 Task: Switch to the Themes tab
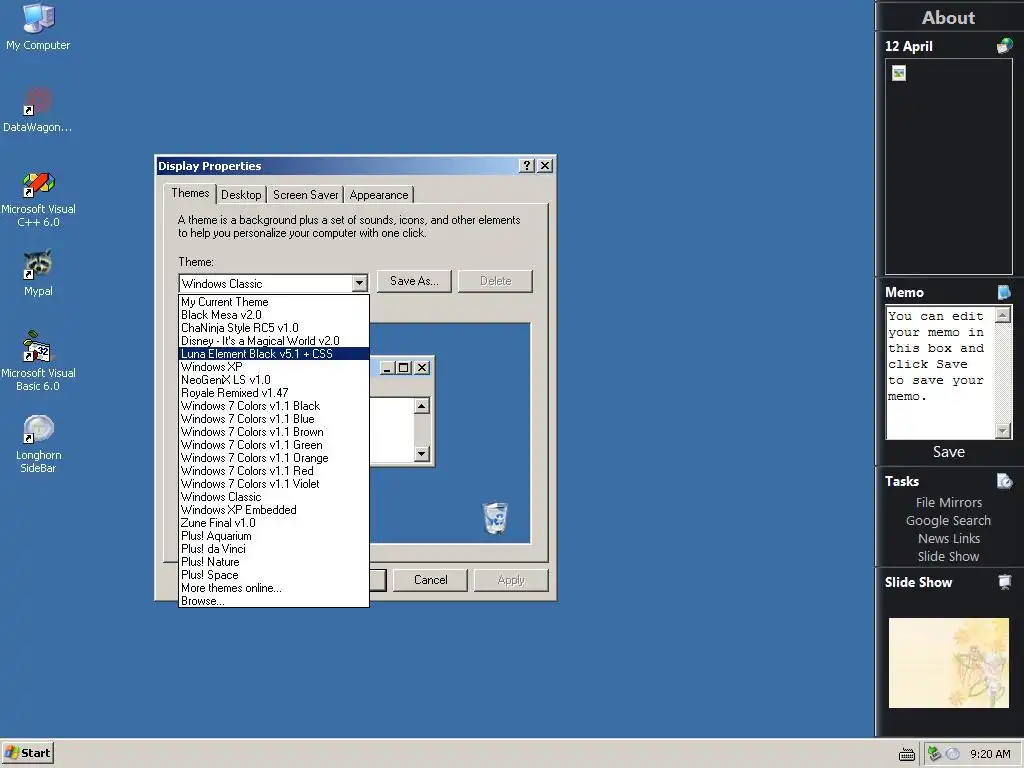point(190,193)
